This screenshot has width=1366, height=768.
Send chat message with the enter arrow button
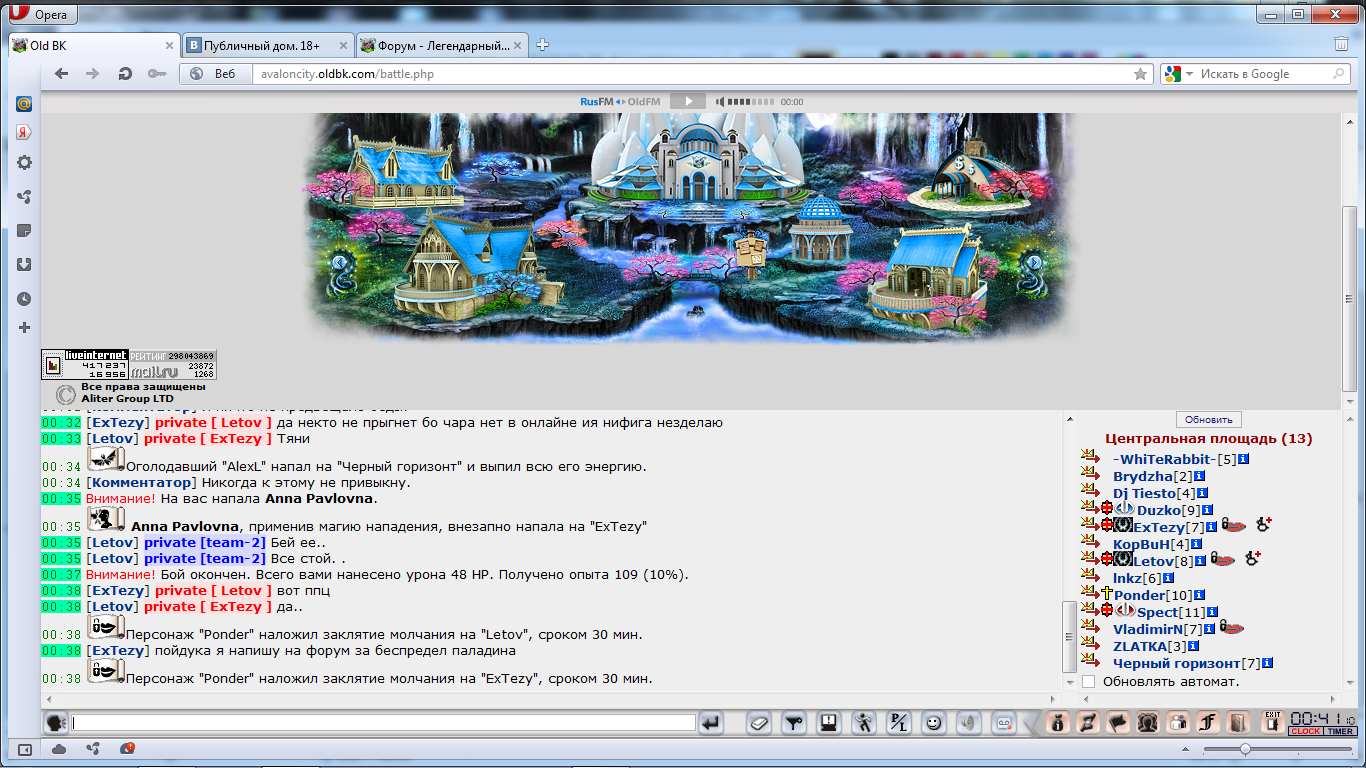click(x=711, y=723)
